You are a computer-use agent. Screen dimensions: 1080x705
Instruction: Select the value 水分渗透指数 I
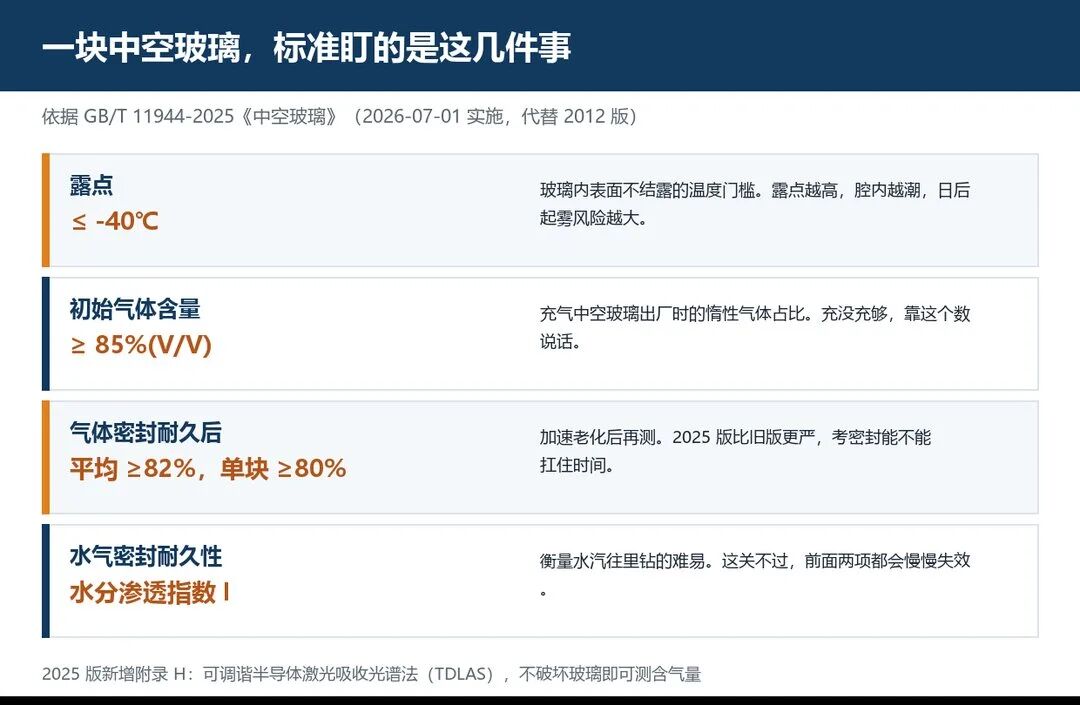149,592
